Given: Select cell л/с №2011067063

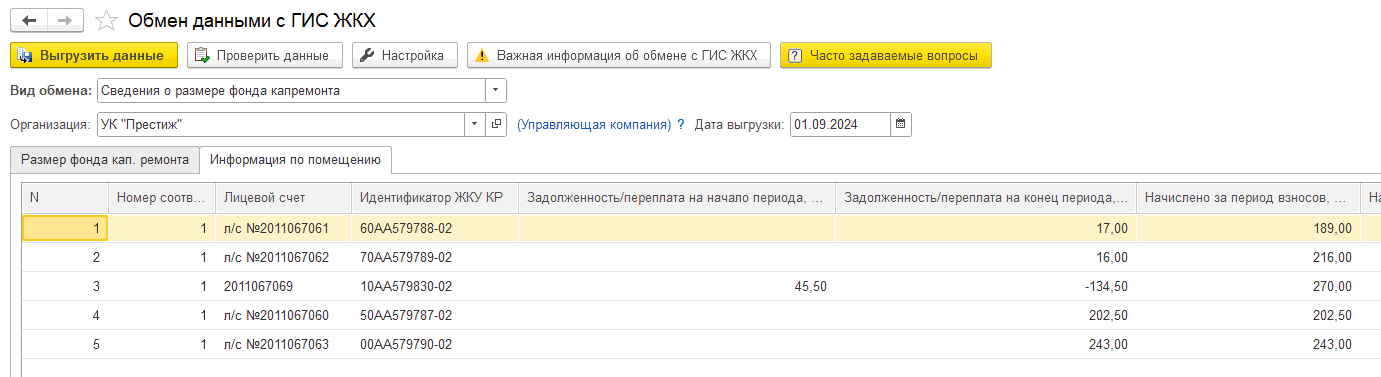Looking at the screenshot, I should coord(284,344).
